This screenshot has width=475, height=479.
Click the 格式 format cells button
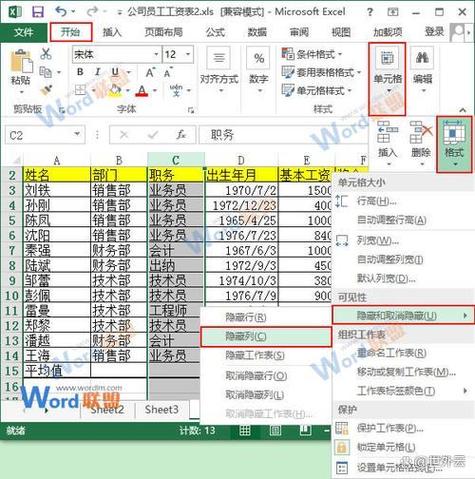pos(454,144)
